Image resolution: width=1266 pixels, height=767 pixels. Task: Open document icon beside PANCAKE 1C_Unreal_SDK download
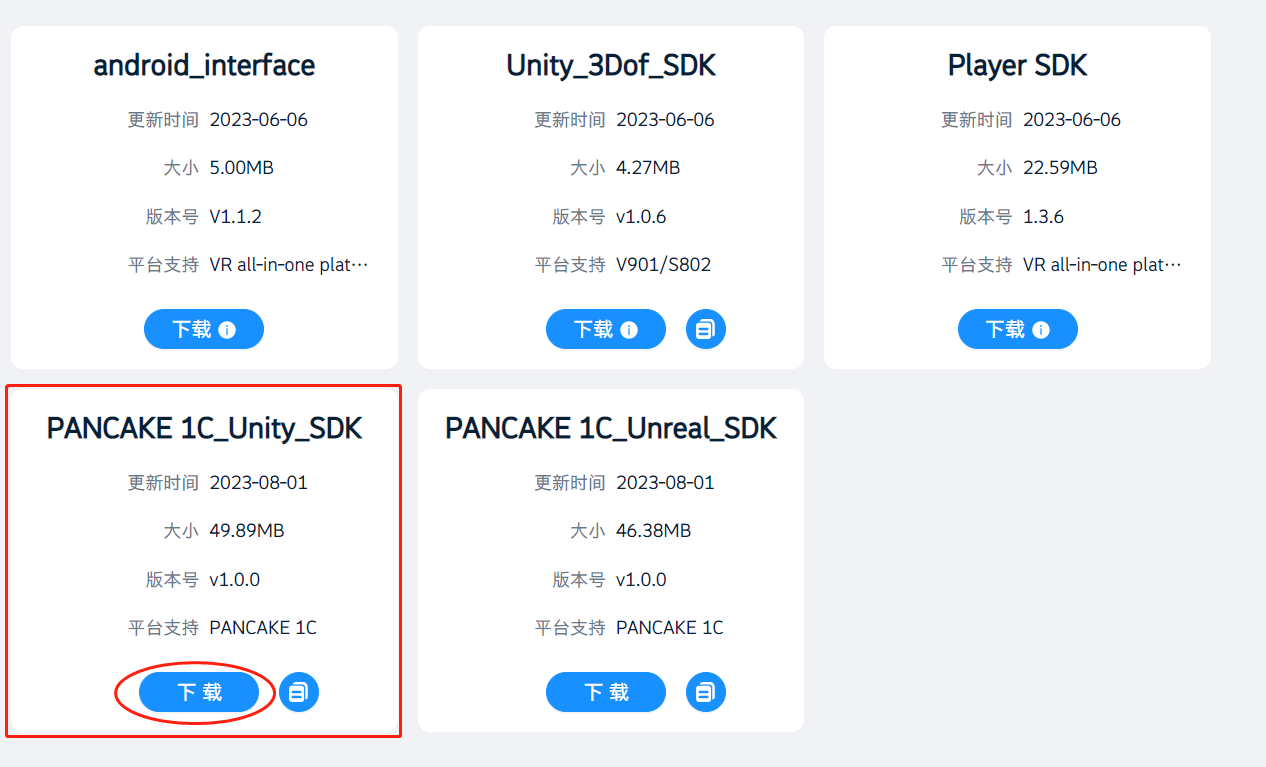(706, 691)
